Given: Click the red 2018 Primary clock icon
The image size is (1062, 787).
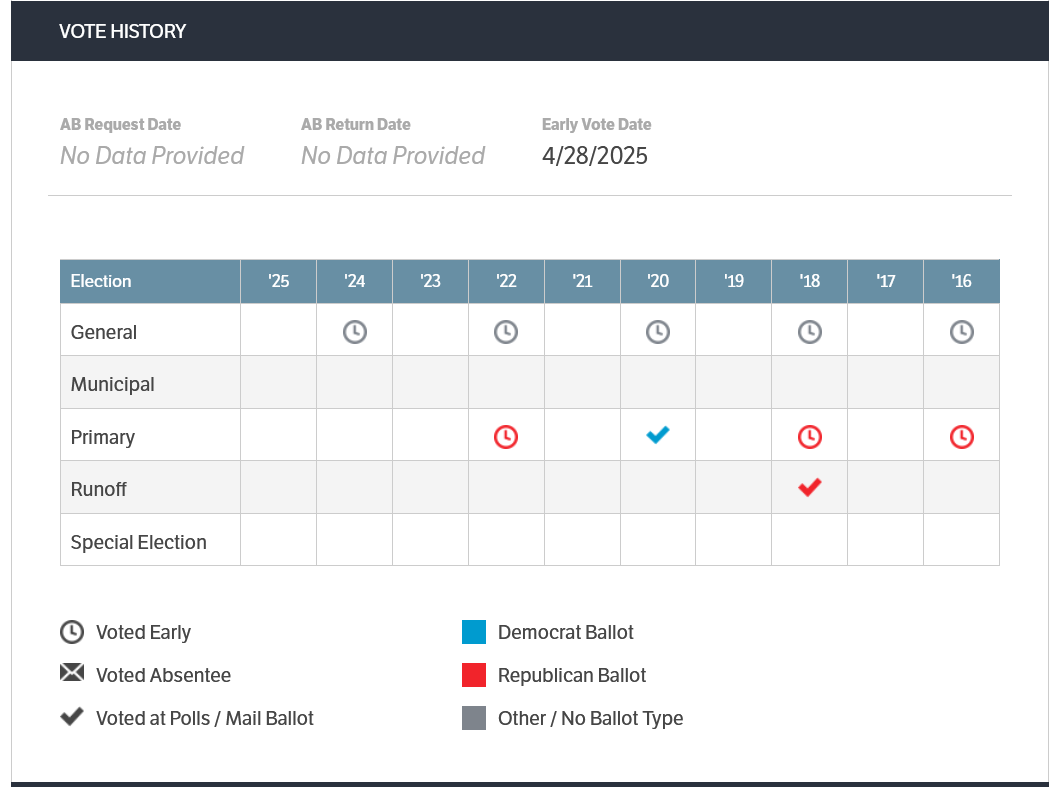Looking at the screenshot, I should click(x=809, y=437).
